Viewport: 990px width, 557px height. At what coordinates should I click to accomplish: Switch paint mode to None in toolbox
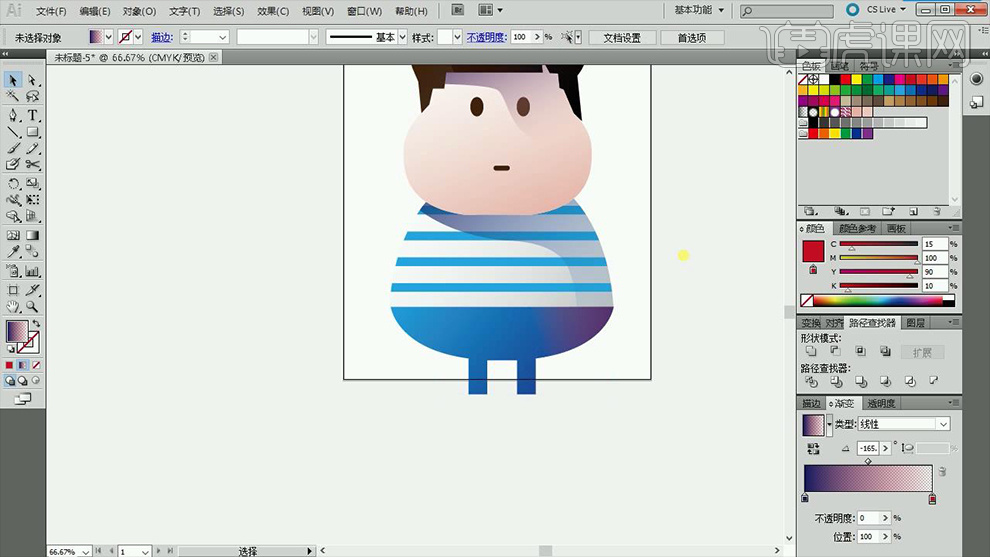(36, 366)
